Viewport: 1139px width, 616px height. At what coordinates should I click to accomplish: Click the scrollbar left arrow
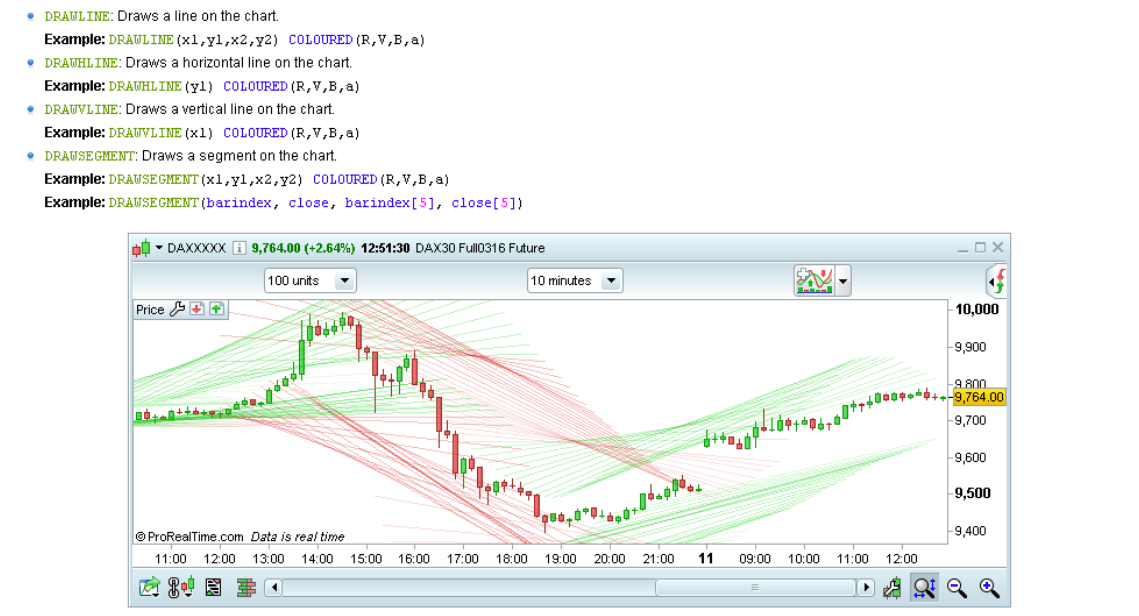point(273,588)
